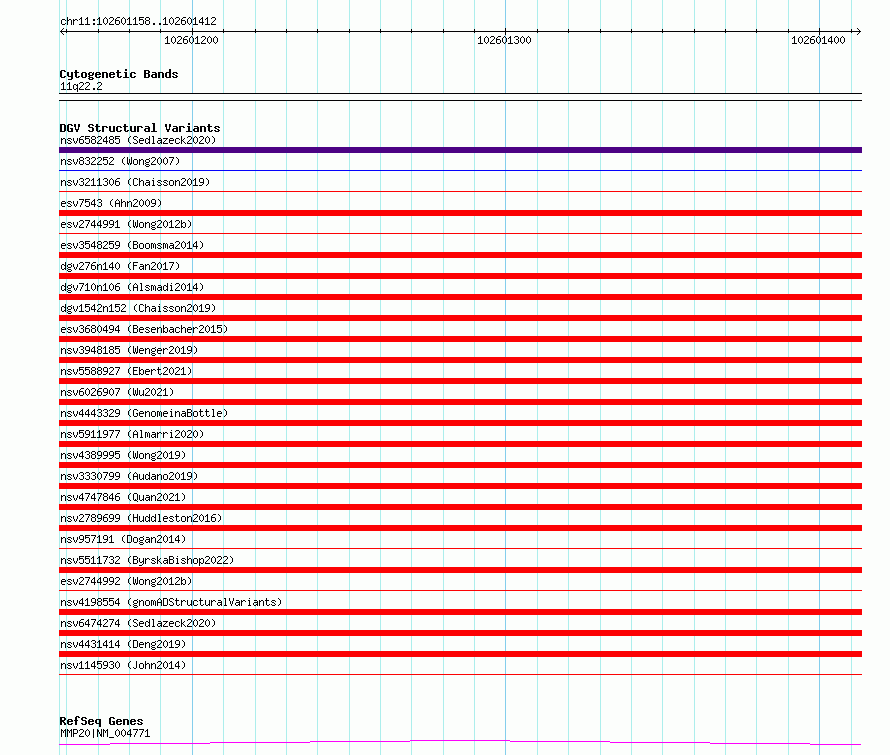The width and height of the screenshot is (890, 755).
Task: Open variant nsv1145930 (John2014)
Action: coord(123,665)
